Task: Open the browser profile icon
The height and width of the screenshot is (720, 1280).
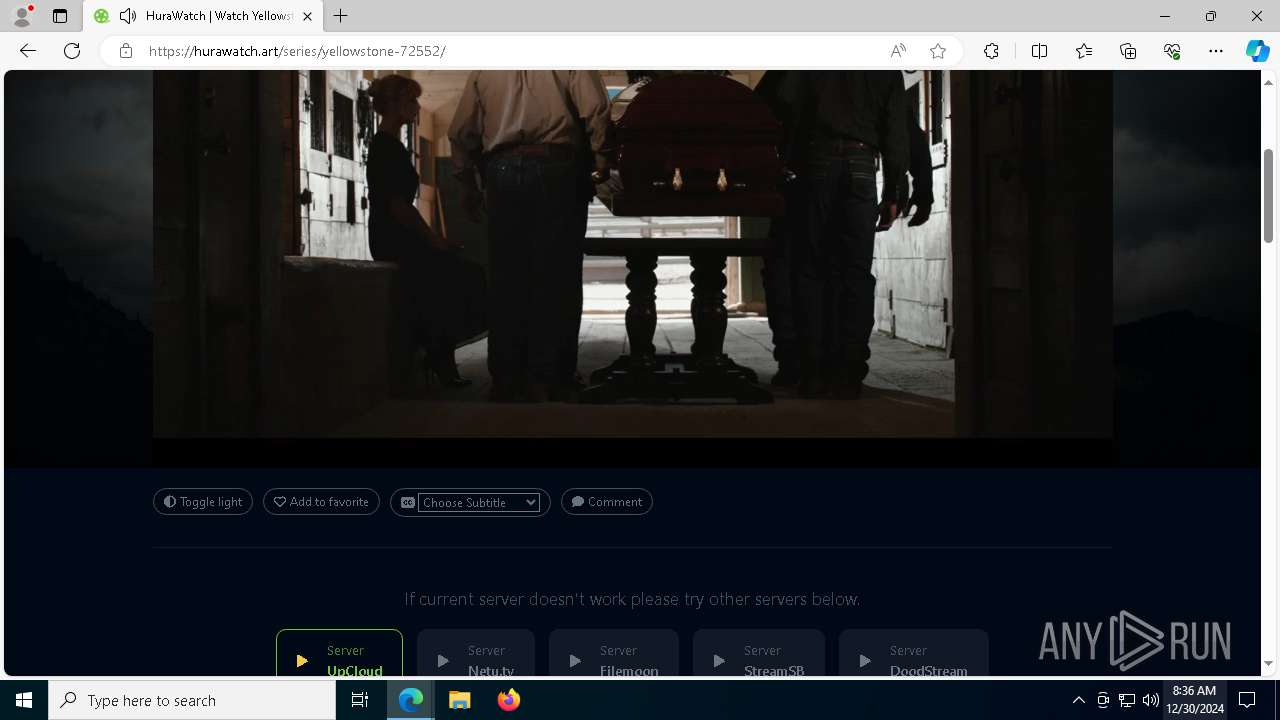Action: 22,16
